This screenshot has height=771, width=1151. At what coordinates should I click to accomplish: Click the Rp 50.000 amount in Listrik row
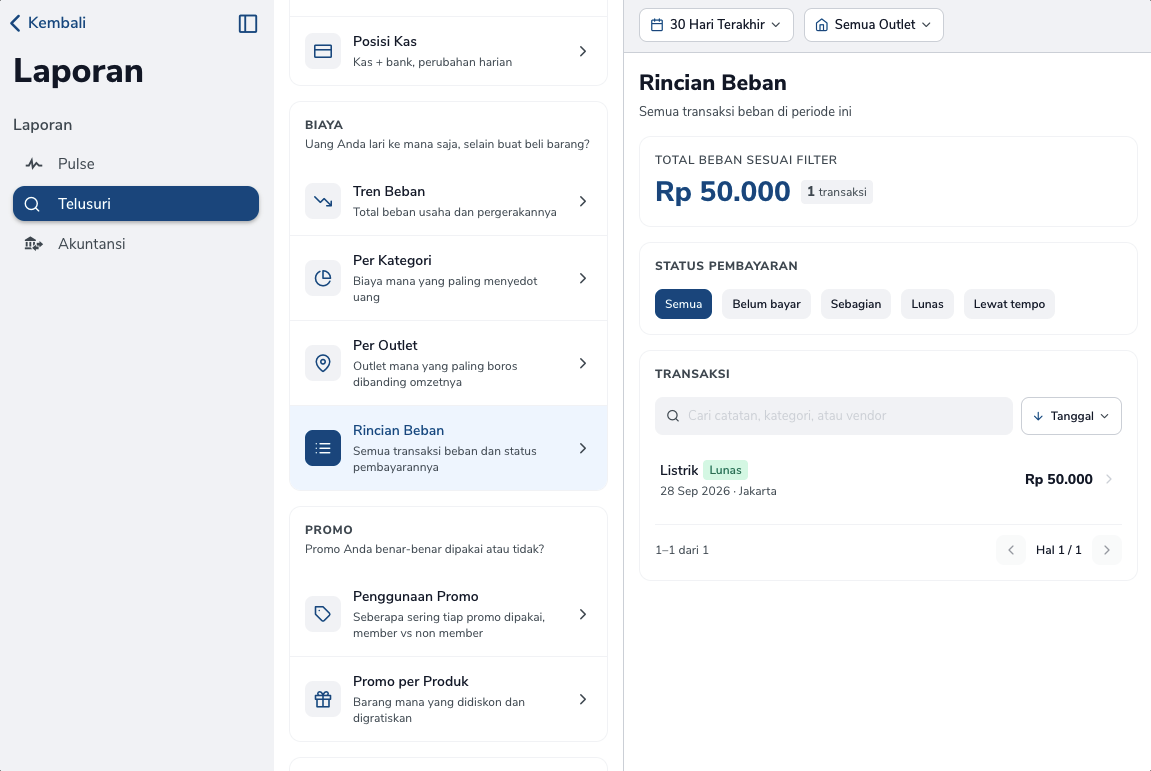point(1059,479)
